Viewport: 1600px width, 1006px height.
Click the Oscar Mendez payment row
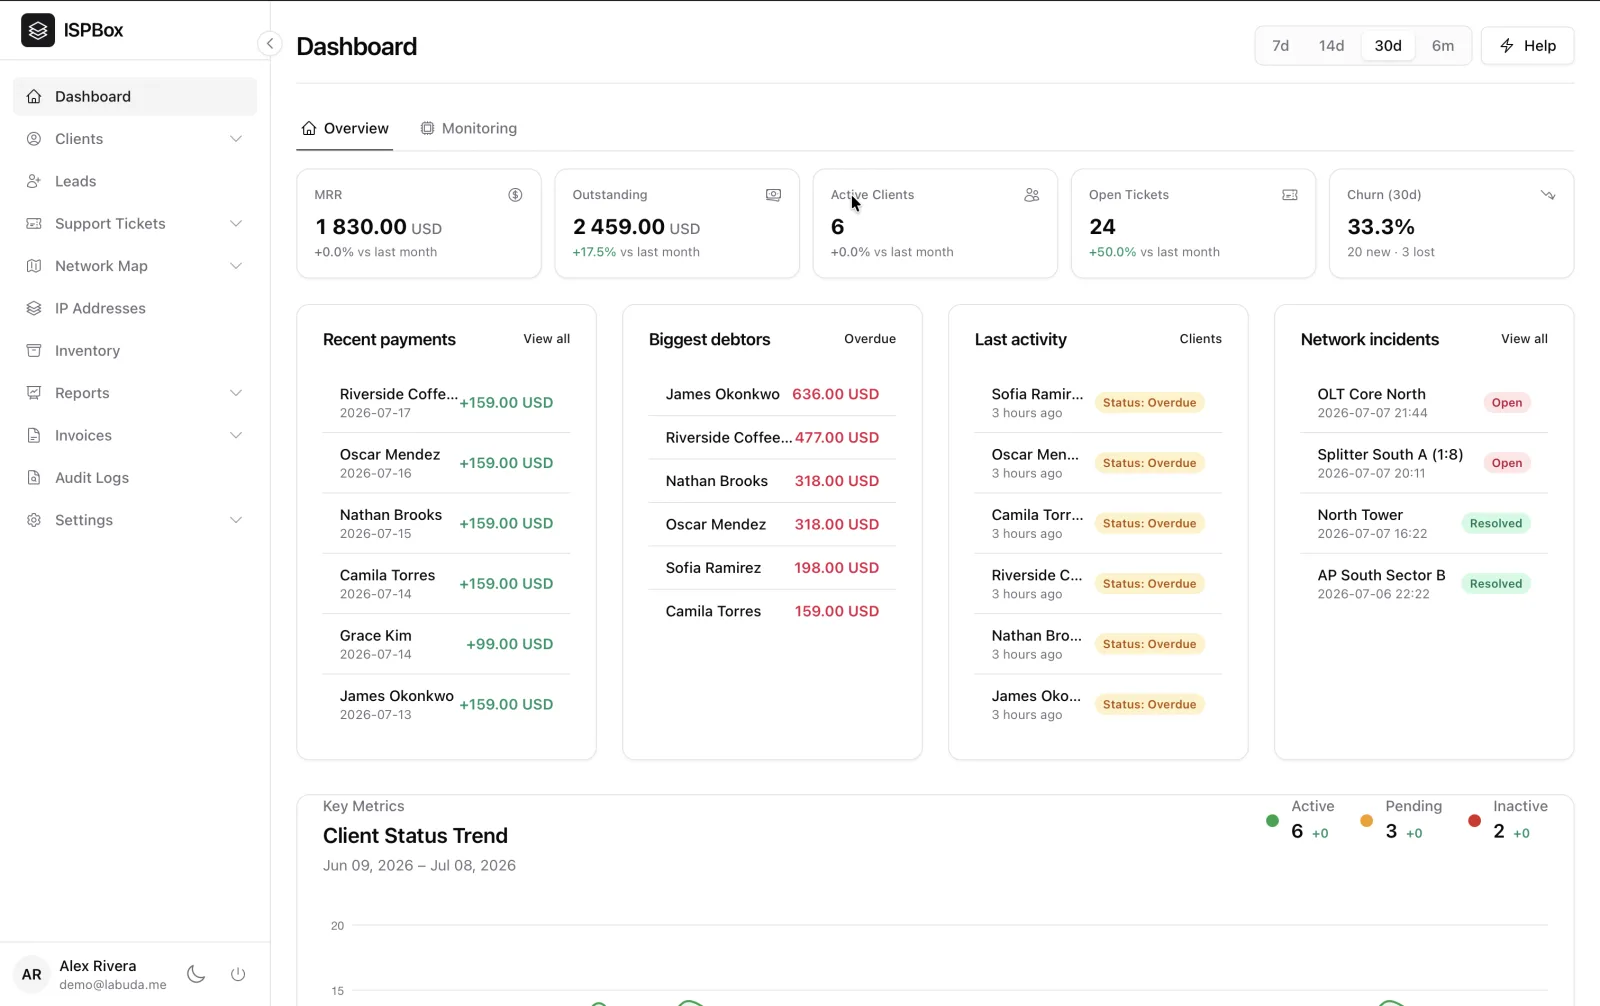(x=446, y=463)
